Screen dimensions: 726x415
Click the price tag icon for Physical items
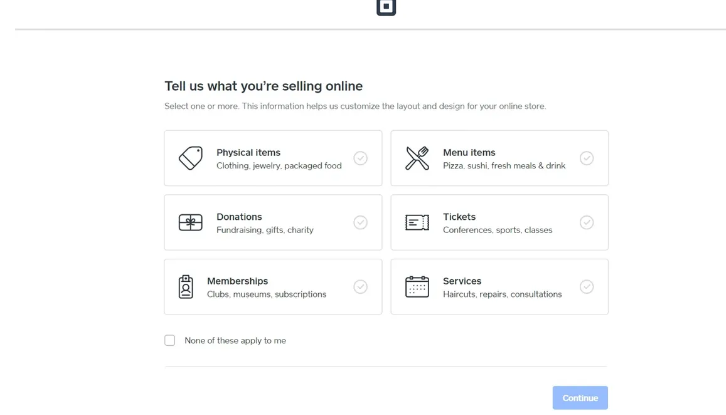point(191,158)
